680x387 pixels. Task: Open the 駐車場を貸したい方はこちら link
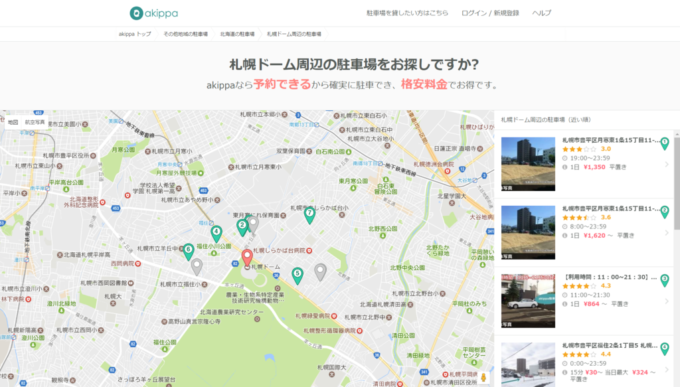click(x=407, y=13)
